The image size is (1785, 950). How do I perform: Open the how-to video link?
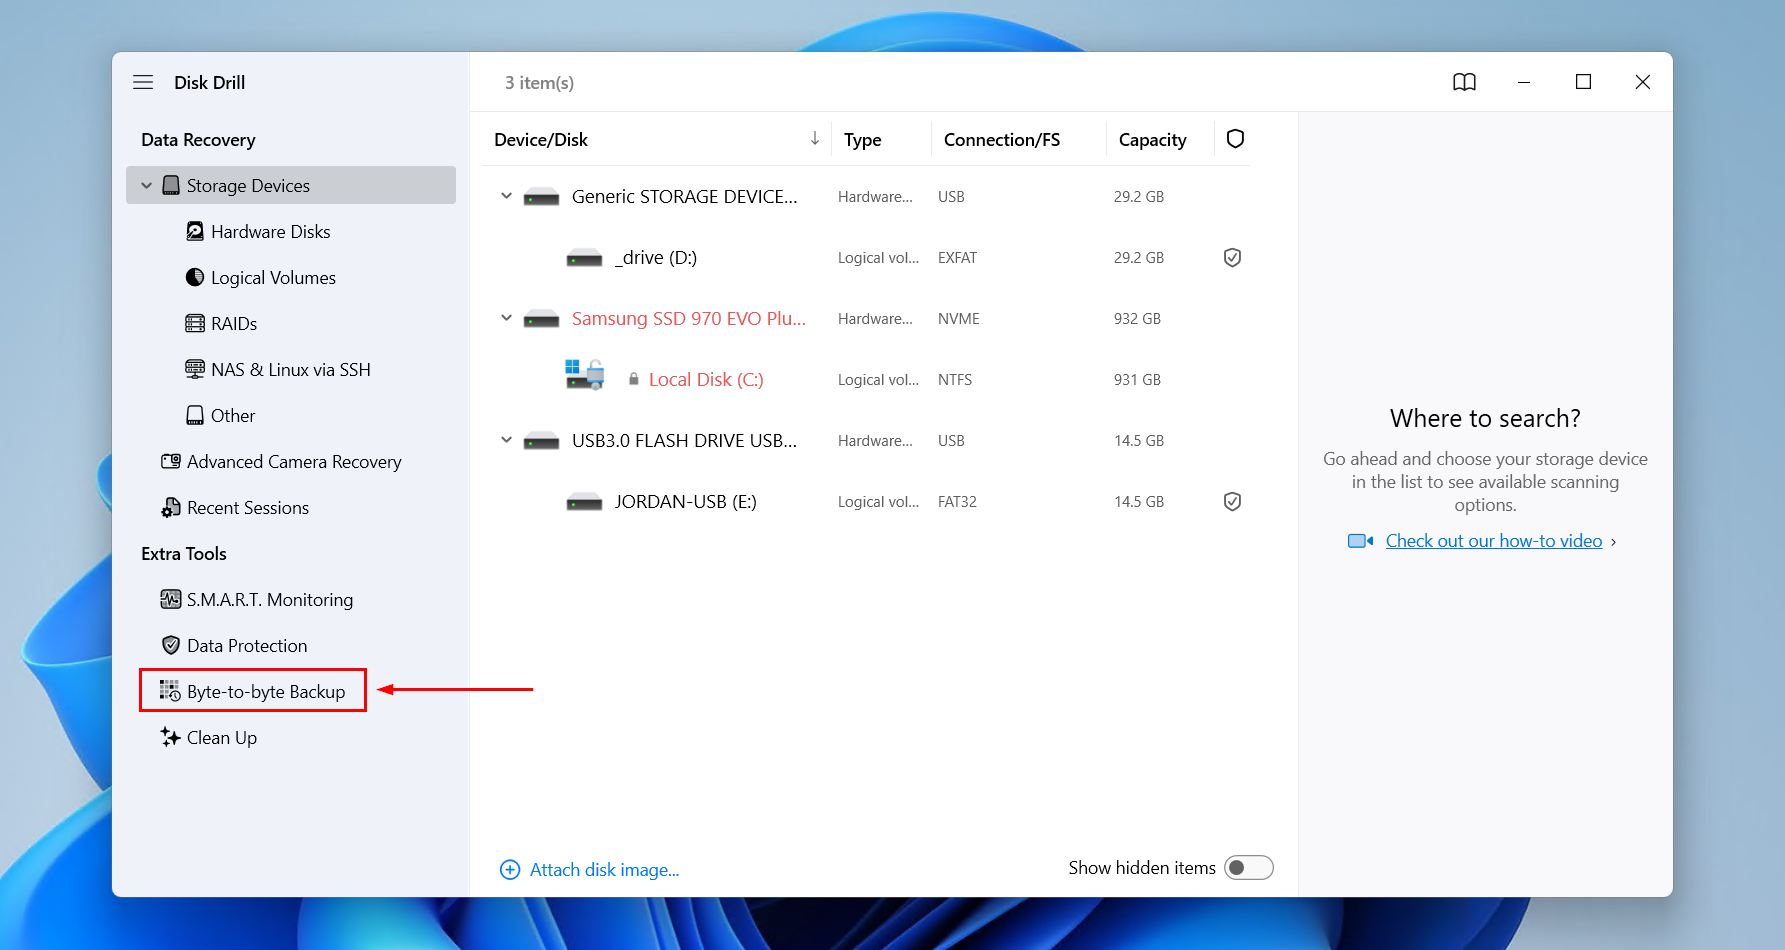(1493, 540)
